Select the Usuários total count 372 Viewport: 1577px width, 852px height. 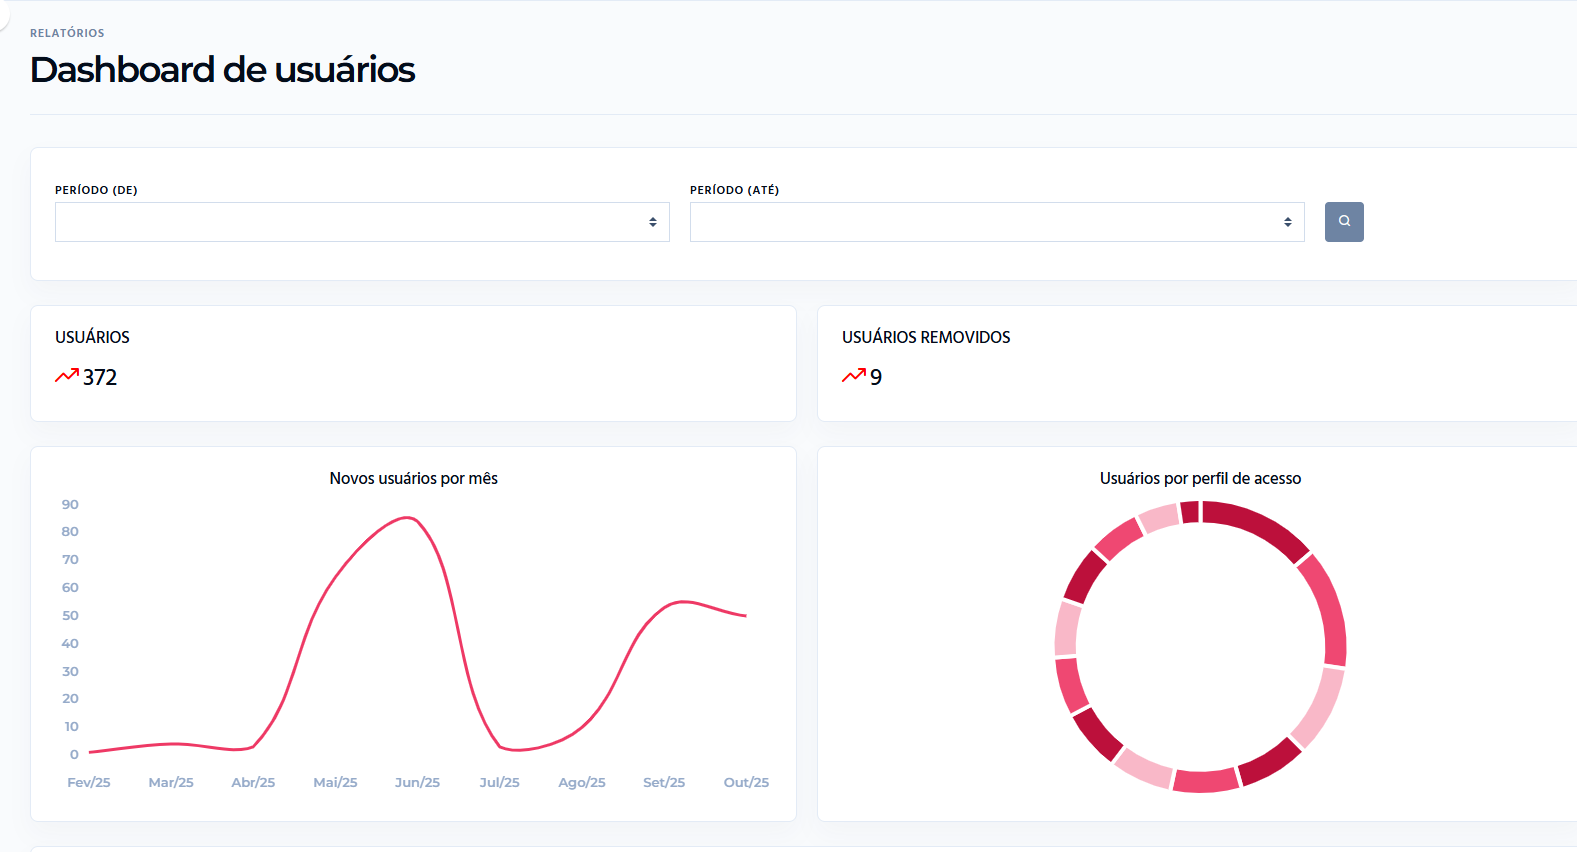[100, 377]
